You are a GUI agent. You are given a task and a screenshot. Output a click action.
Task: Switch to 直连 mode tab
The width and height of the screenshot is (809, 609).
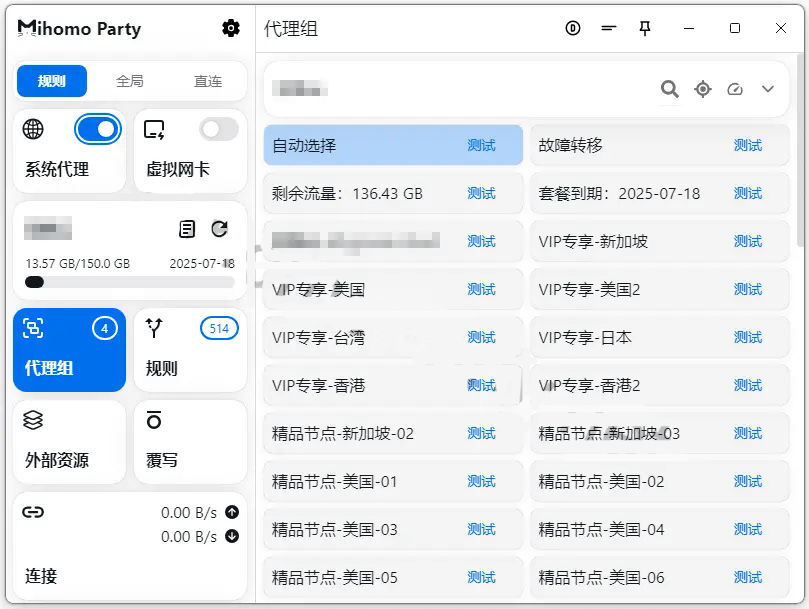pyautogui.click(x=208, y=81)
